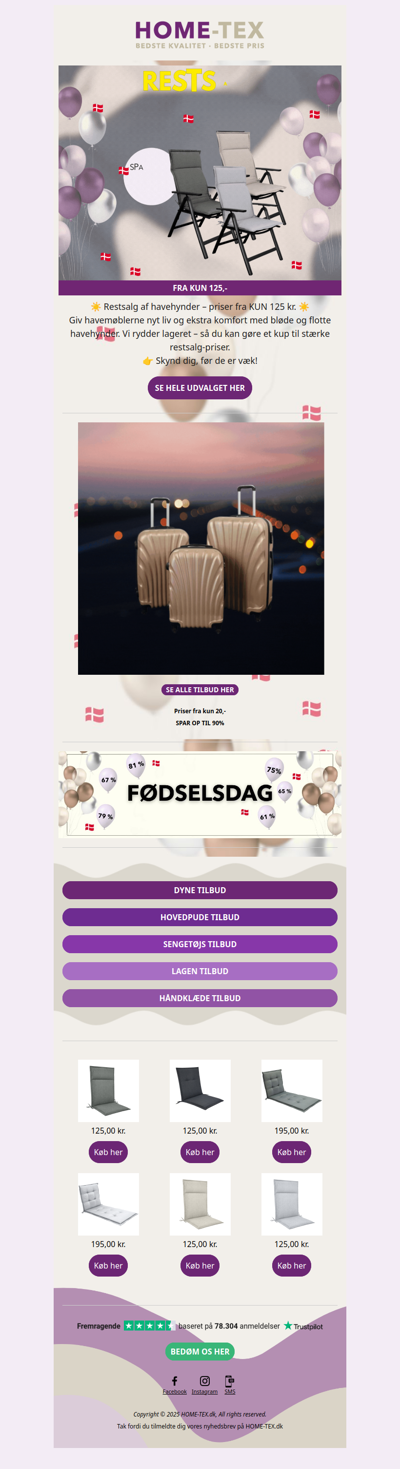Click SE ALLE TILBUD HER button
This screenshot has width=400, height=1469.
200,690
